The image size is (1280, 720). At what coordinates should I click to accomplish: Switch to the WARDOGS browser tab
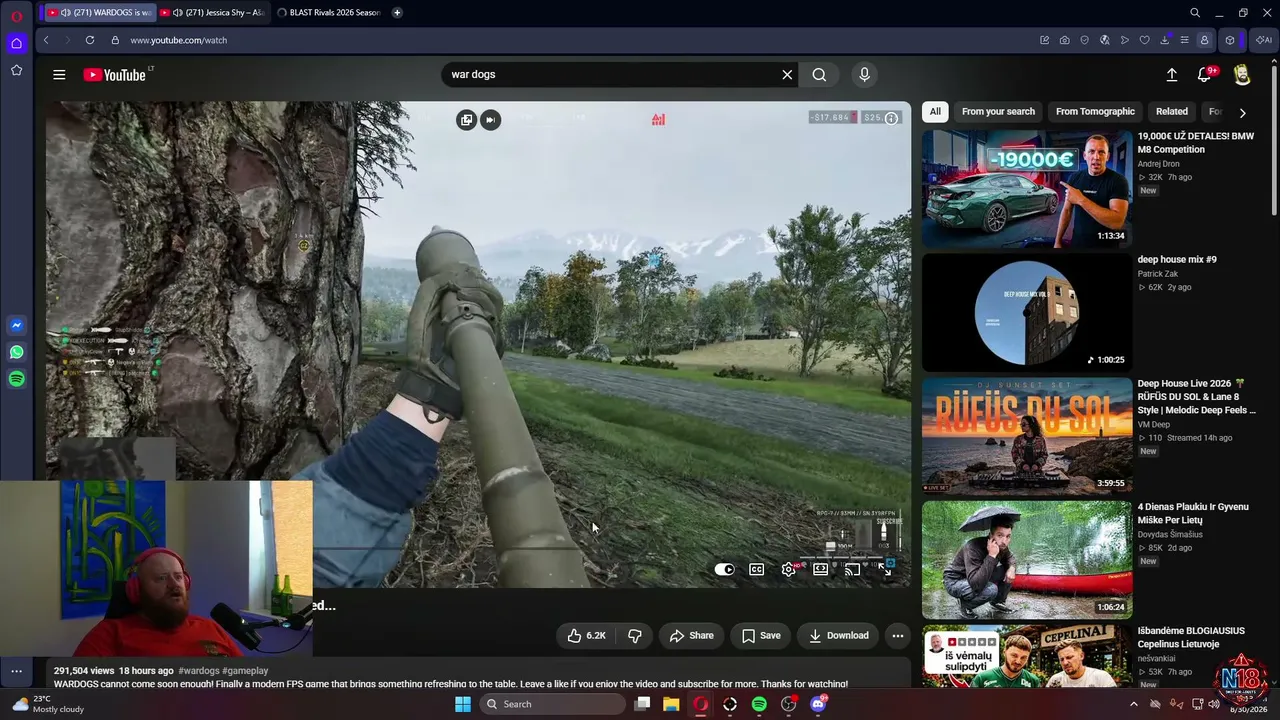[x=99, y=13]
